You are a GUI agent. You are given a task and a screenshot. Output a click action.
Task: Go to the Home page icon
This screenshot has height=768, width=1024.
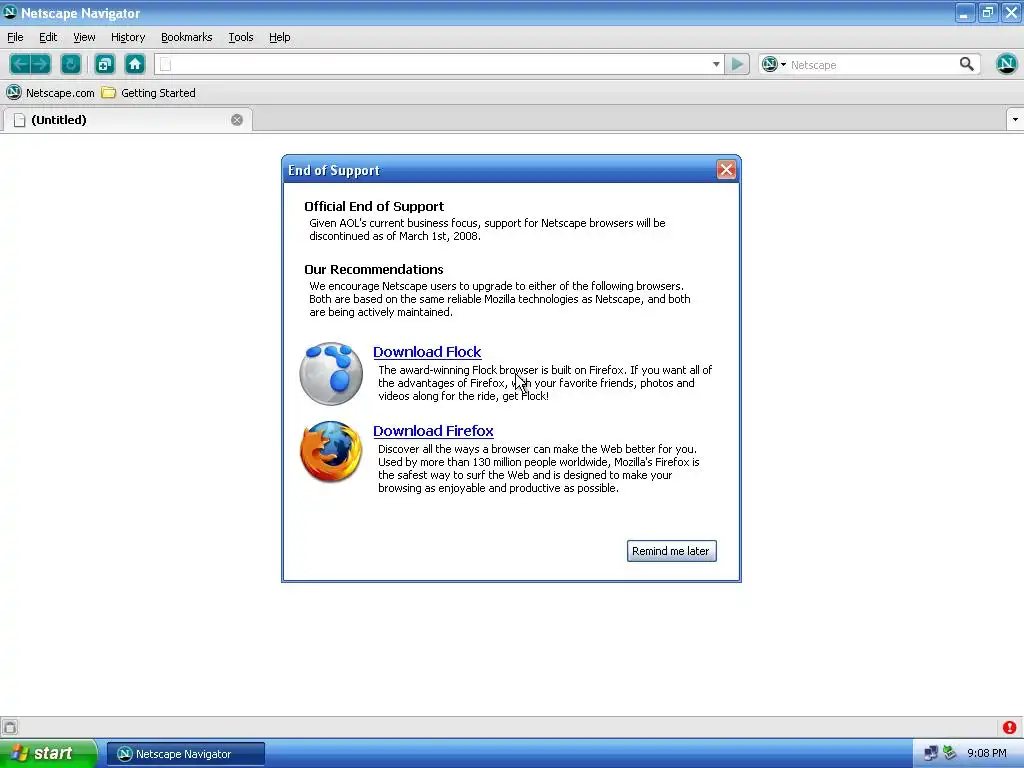135,64
